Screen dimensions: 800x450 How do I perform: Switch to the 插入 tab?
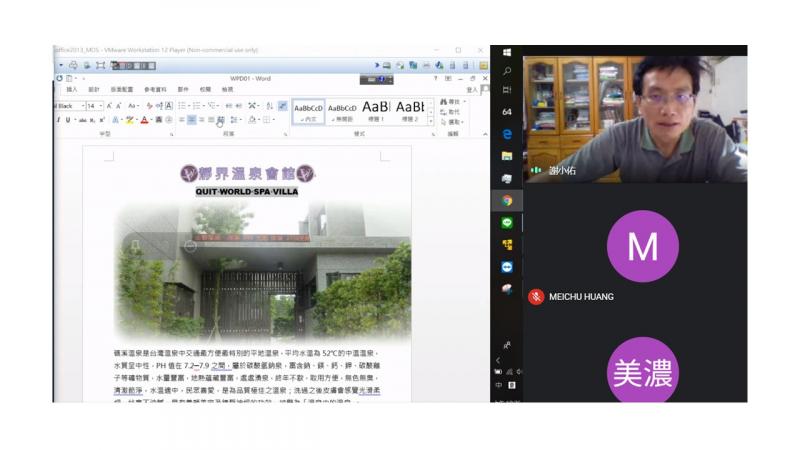point(71,90)
